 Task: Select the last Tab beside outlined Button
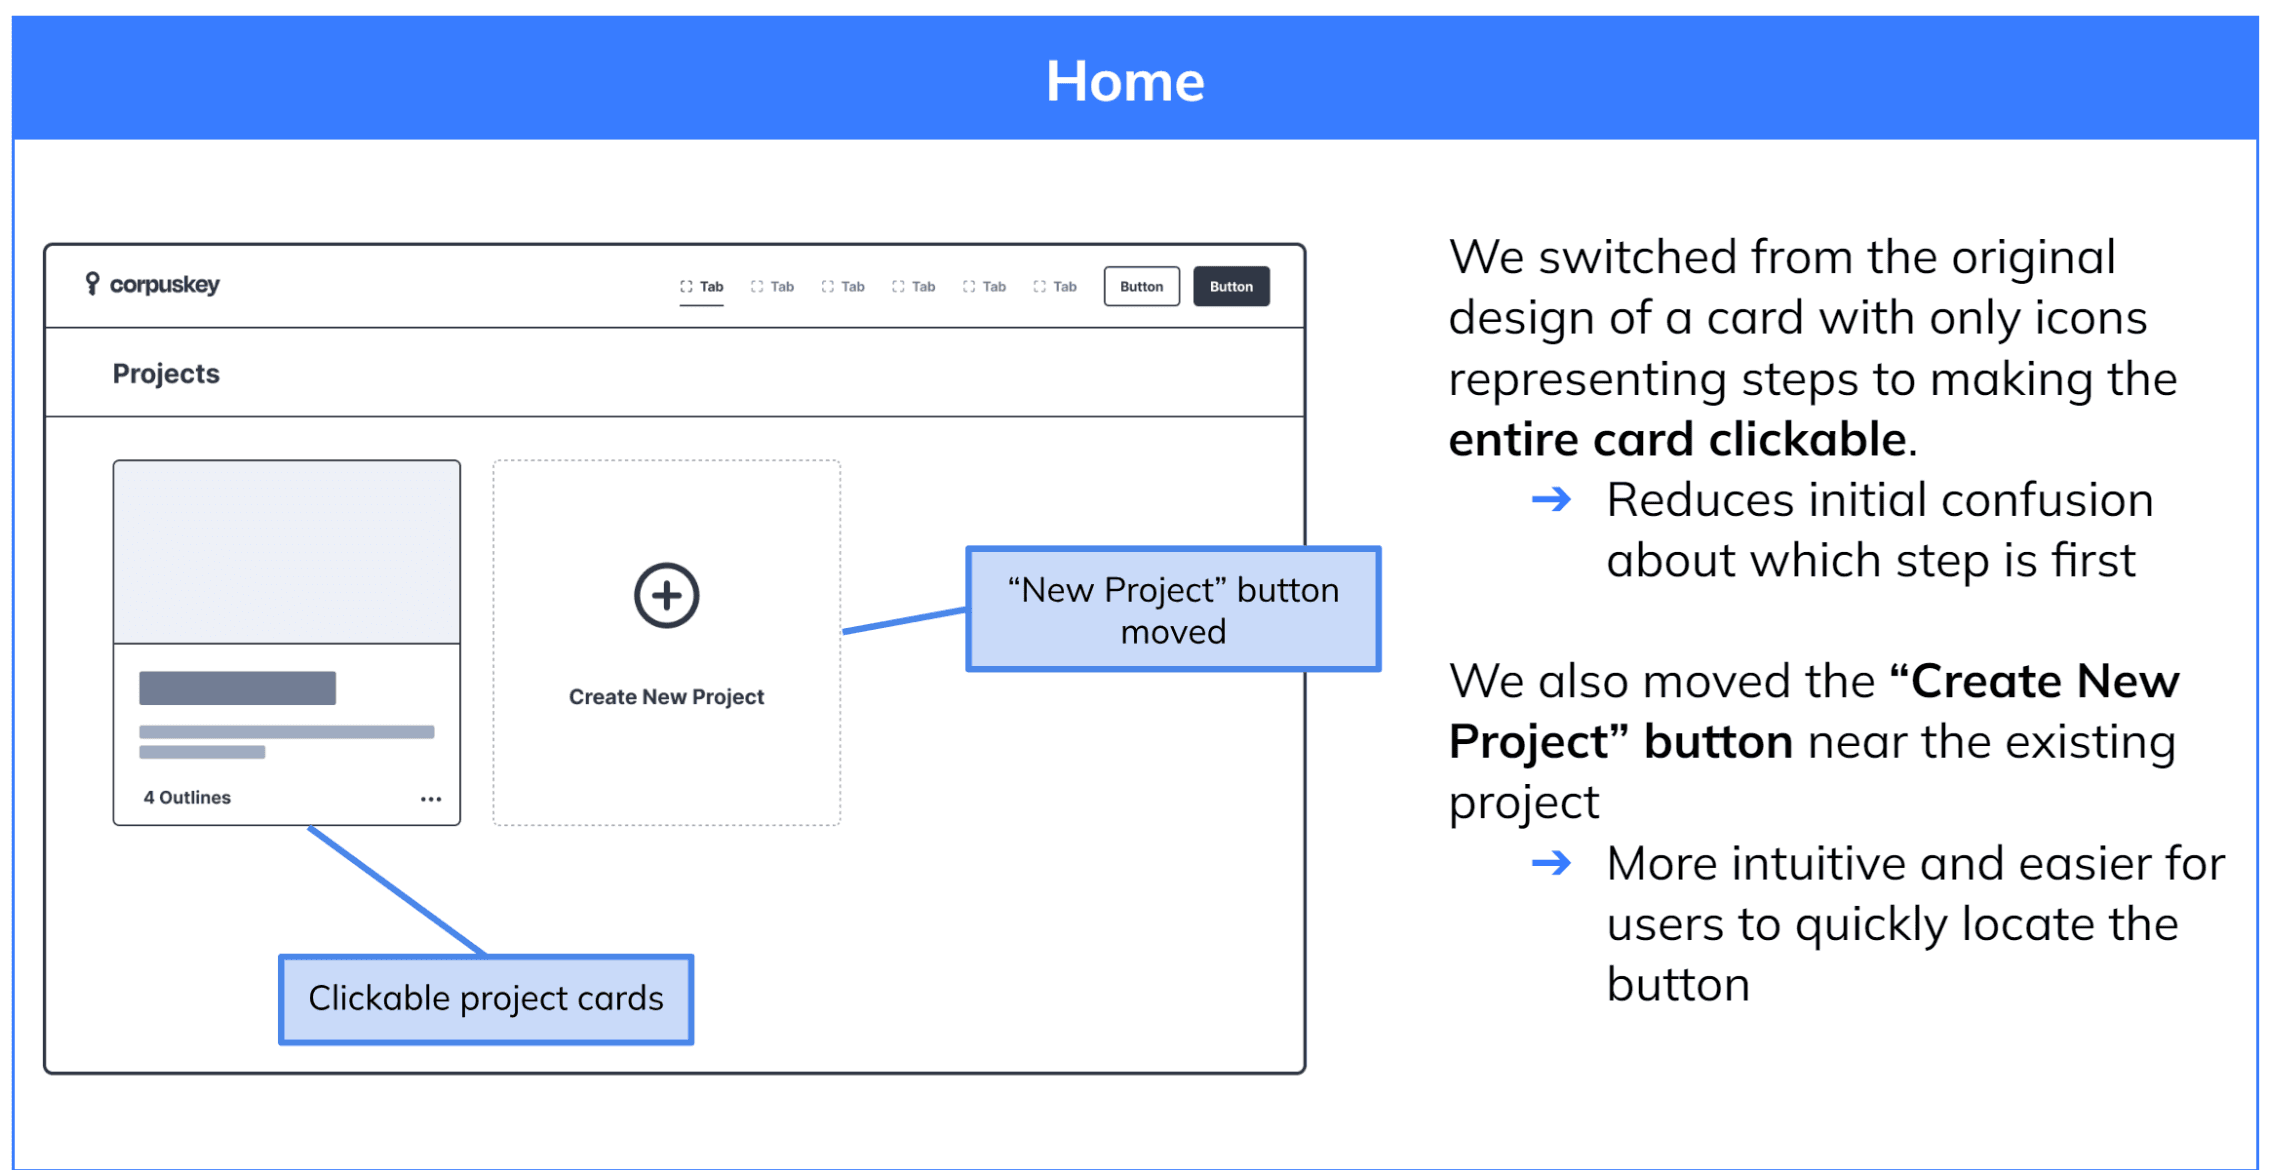pos(1056,287)
